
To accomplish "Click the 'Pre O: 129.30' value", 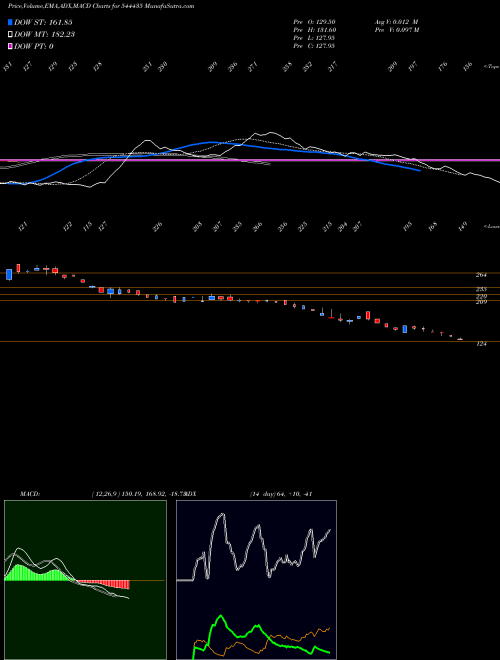I will (x=314, y=21).
